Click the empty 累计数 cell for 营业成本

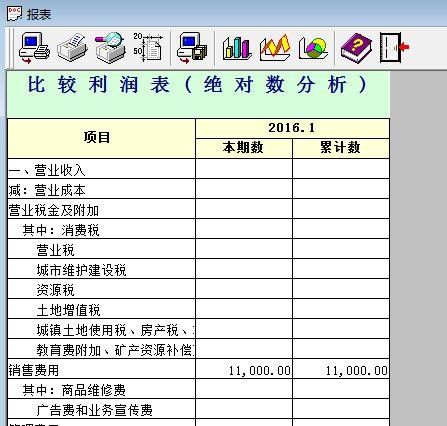coord(341,189)
